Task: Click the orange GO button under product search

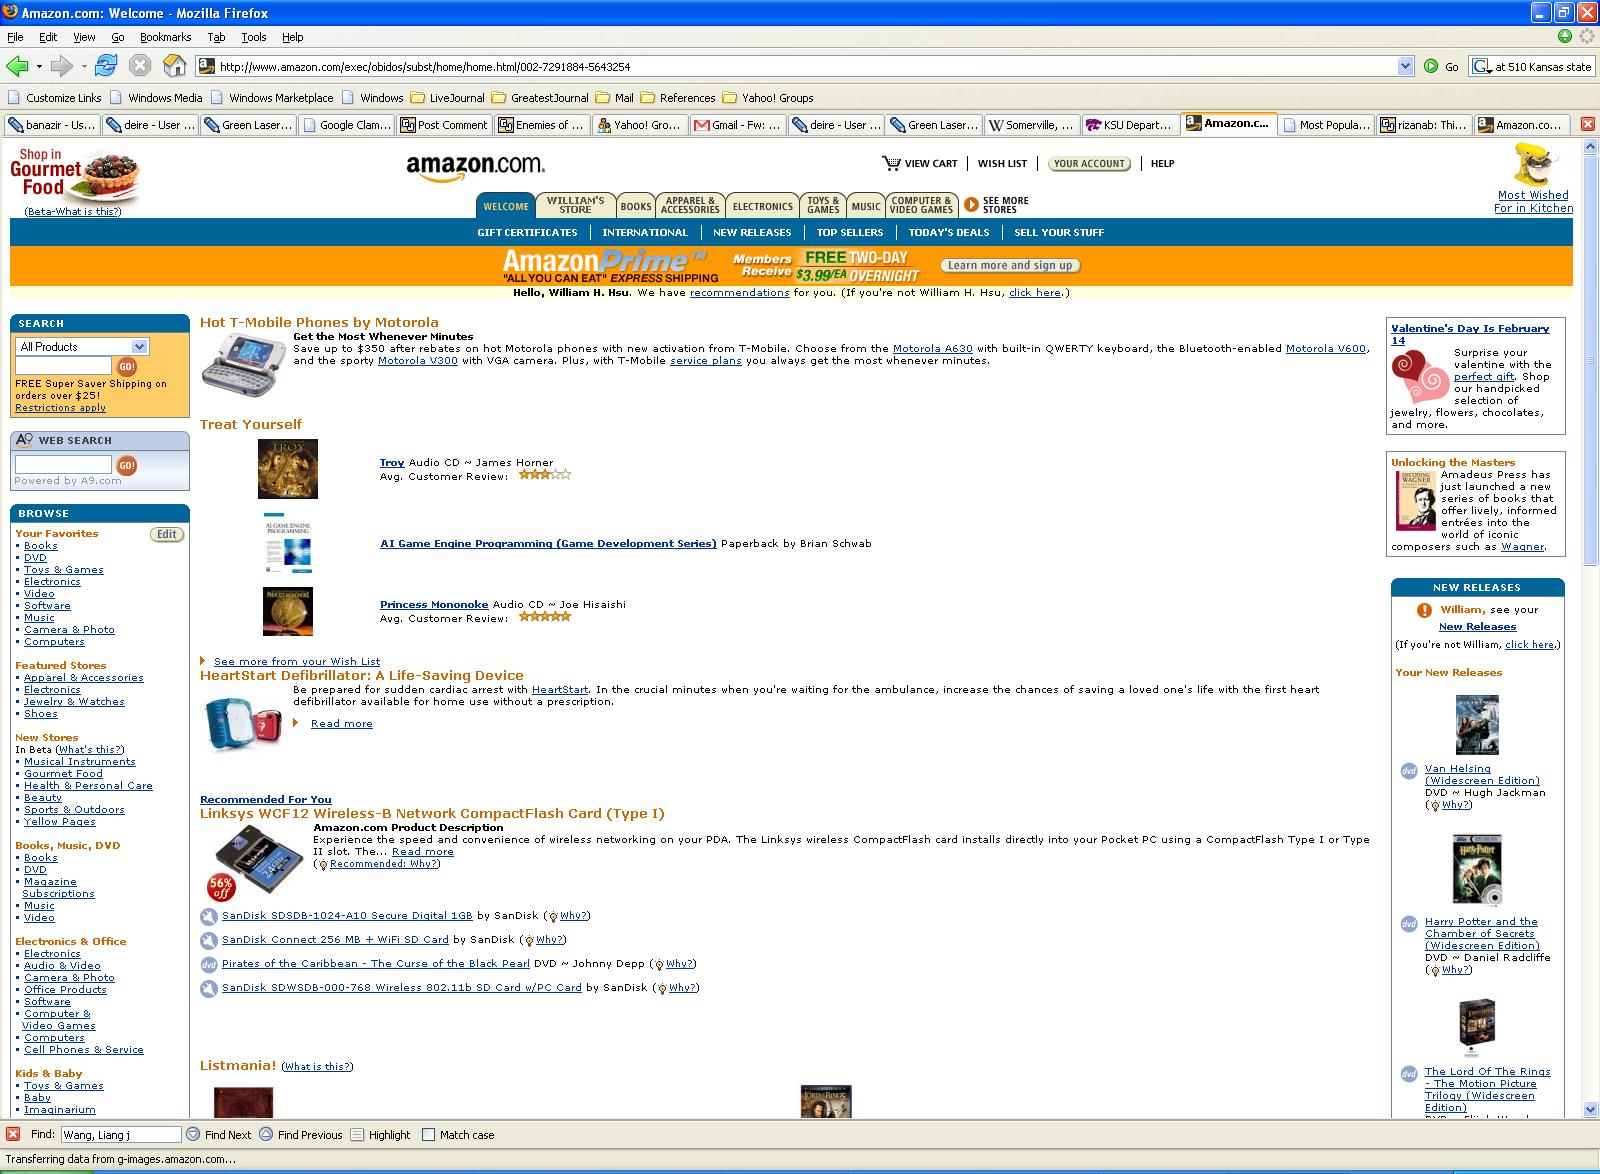Action: tap(126, 367)
